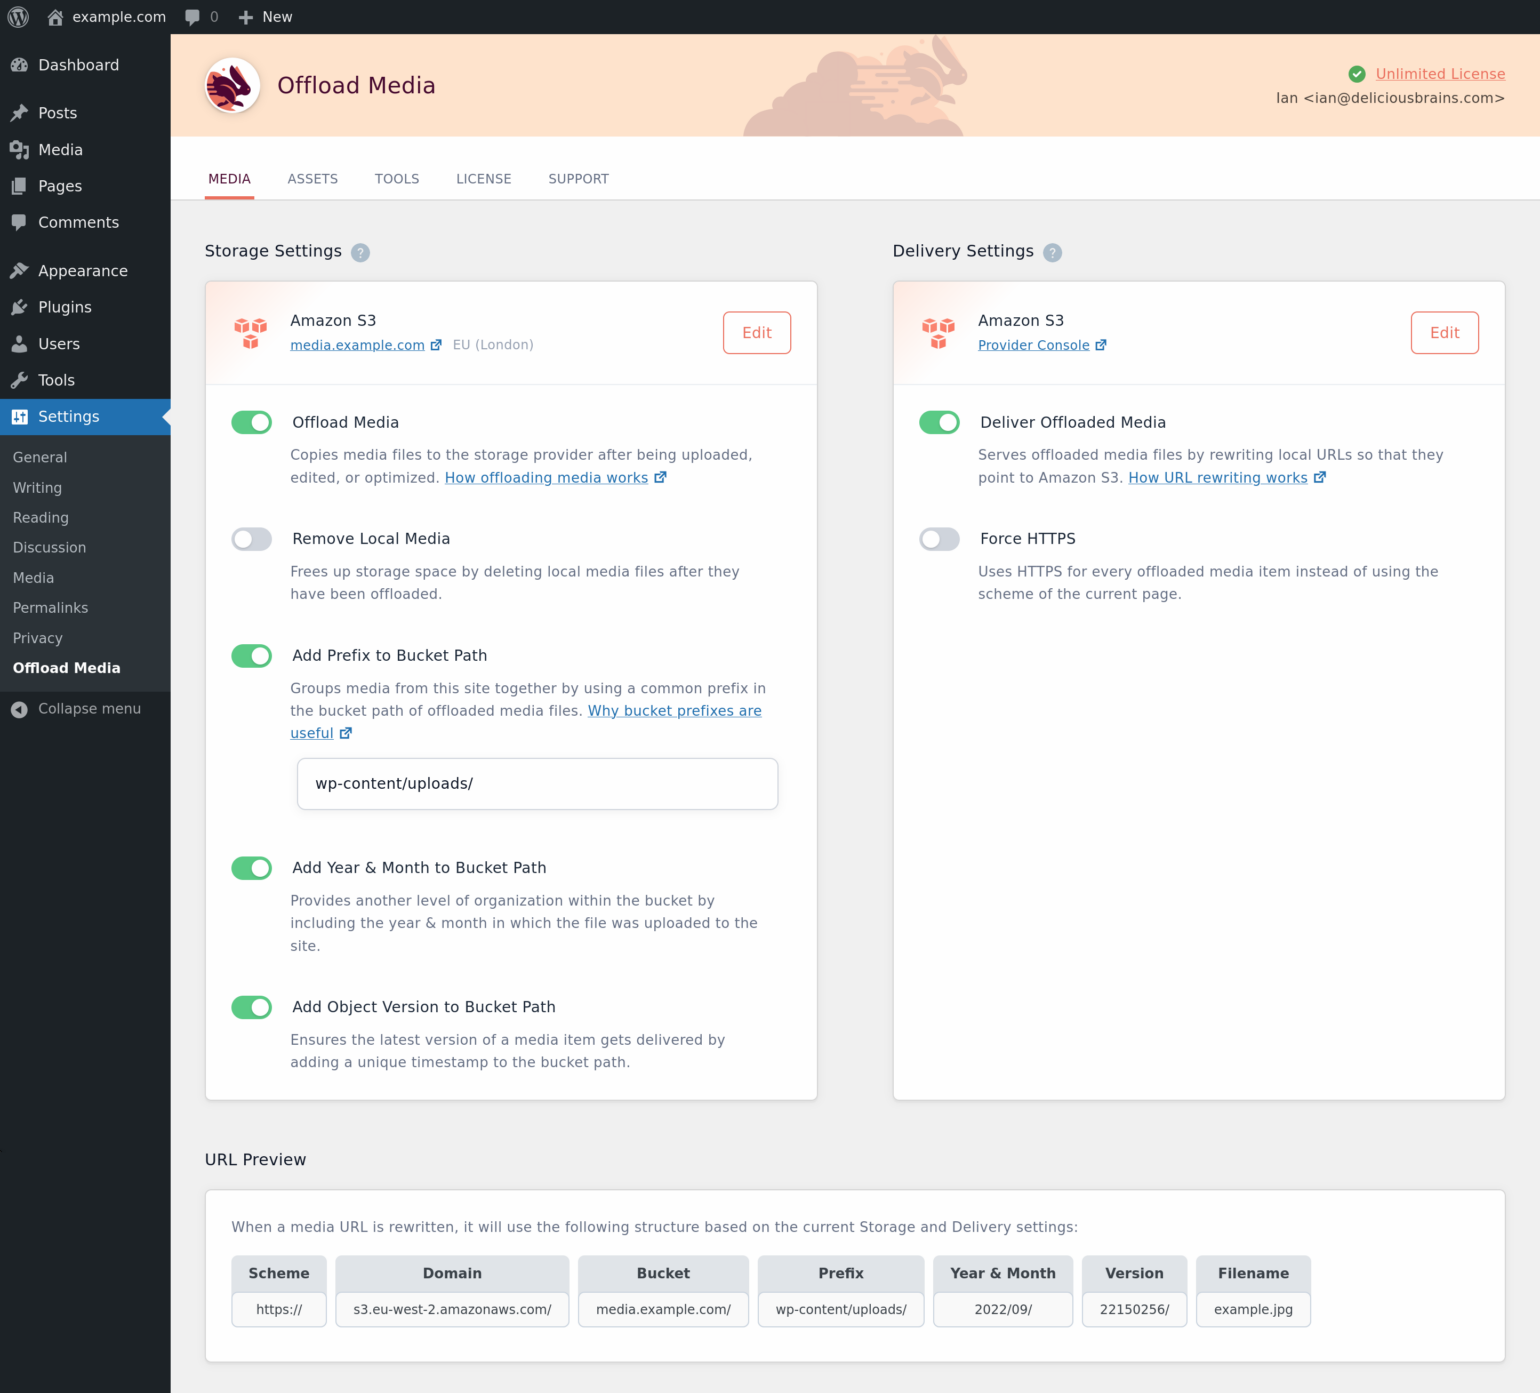The height and width of the screenshot is (1393, 1540).
Task: Open Delivery Settings help question icon
Action: click(1053, 252)
